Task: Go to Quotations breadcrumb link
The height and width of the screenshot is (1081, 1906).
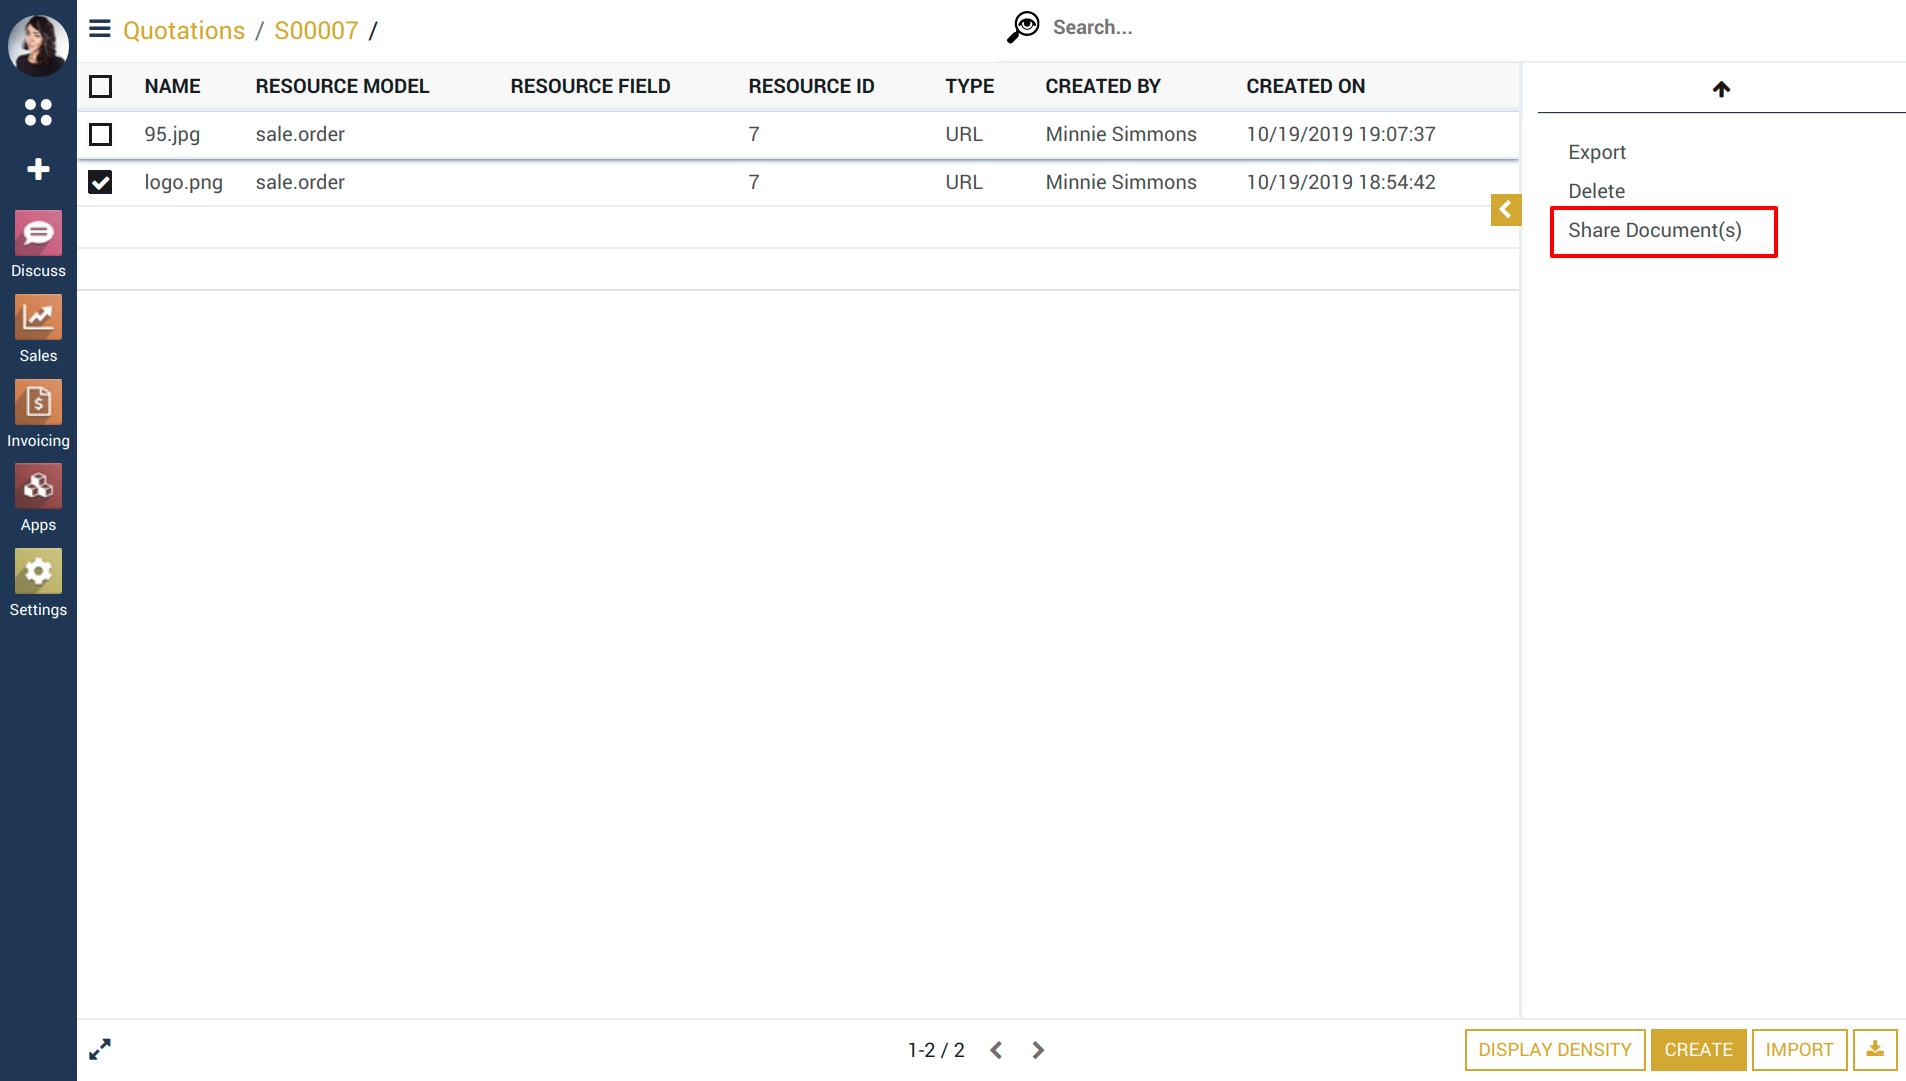Action: (184, 30)
